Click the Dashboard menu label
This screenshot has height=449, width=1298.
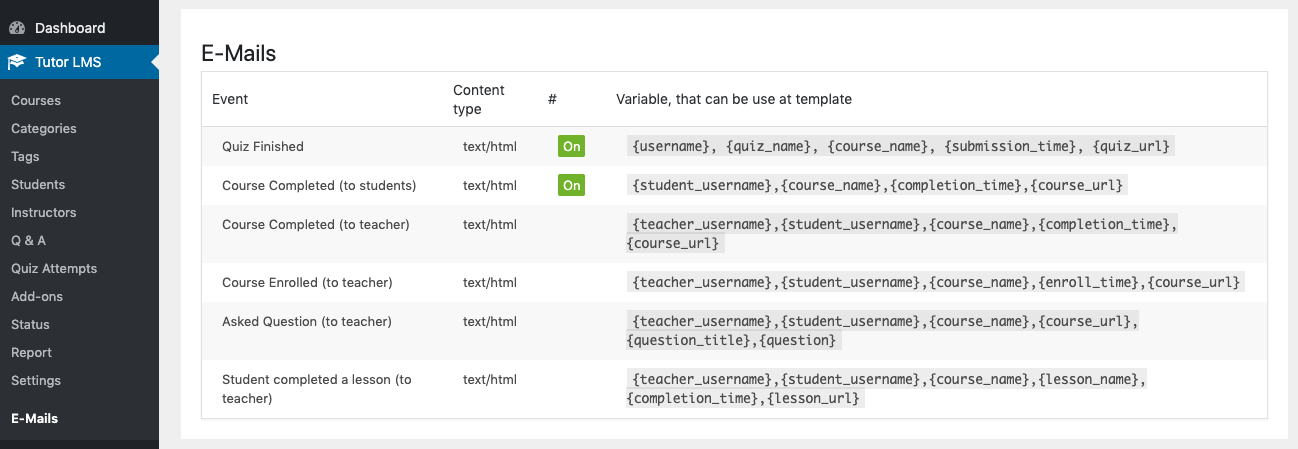(x=70, y=28)
